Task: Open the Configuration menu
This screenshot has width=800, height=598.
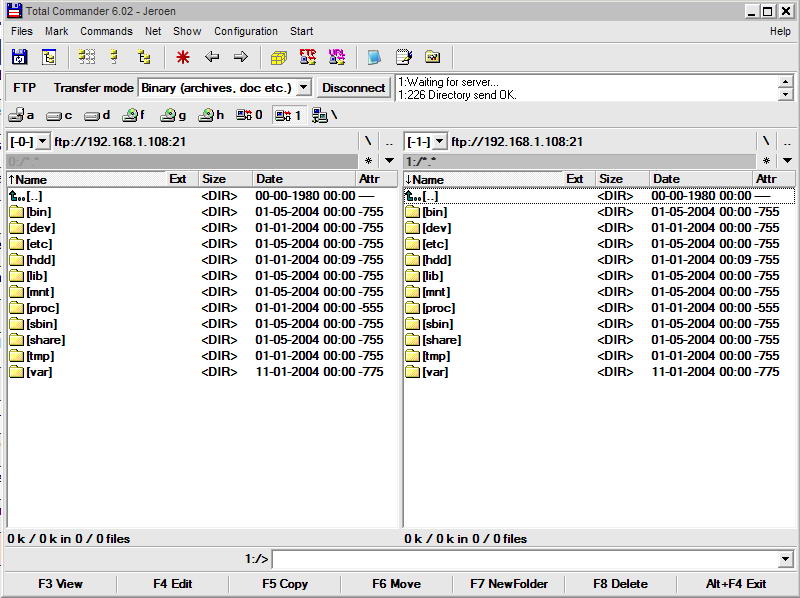Action: (x=246, y=31)
